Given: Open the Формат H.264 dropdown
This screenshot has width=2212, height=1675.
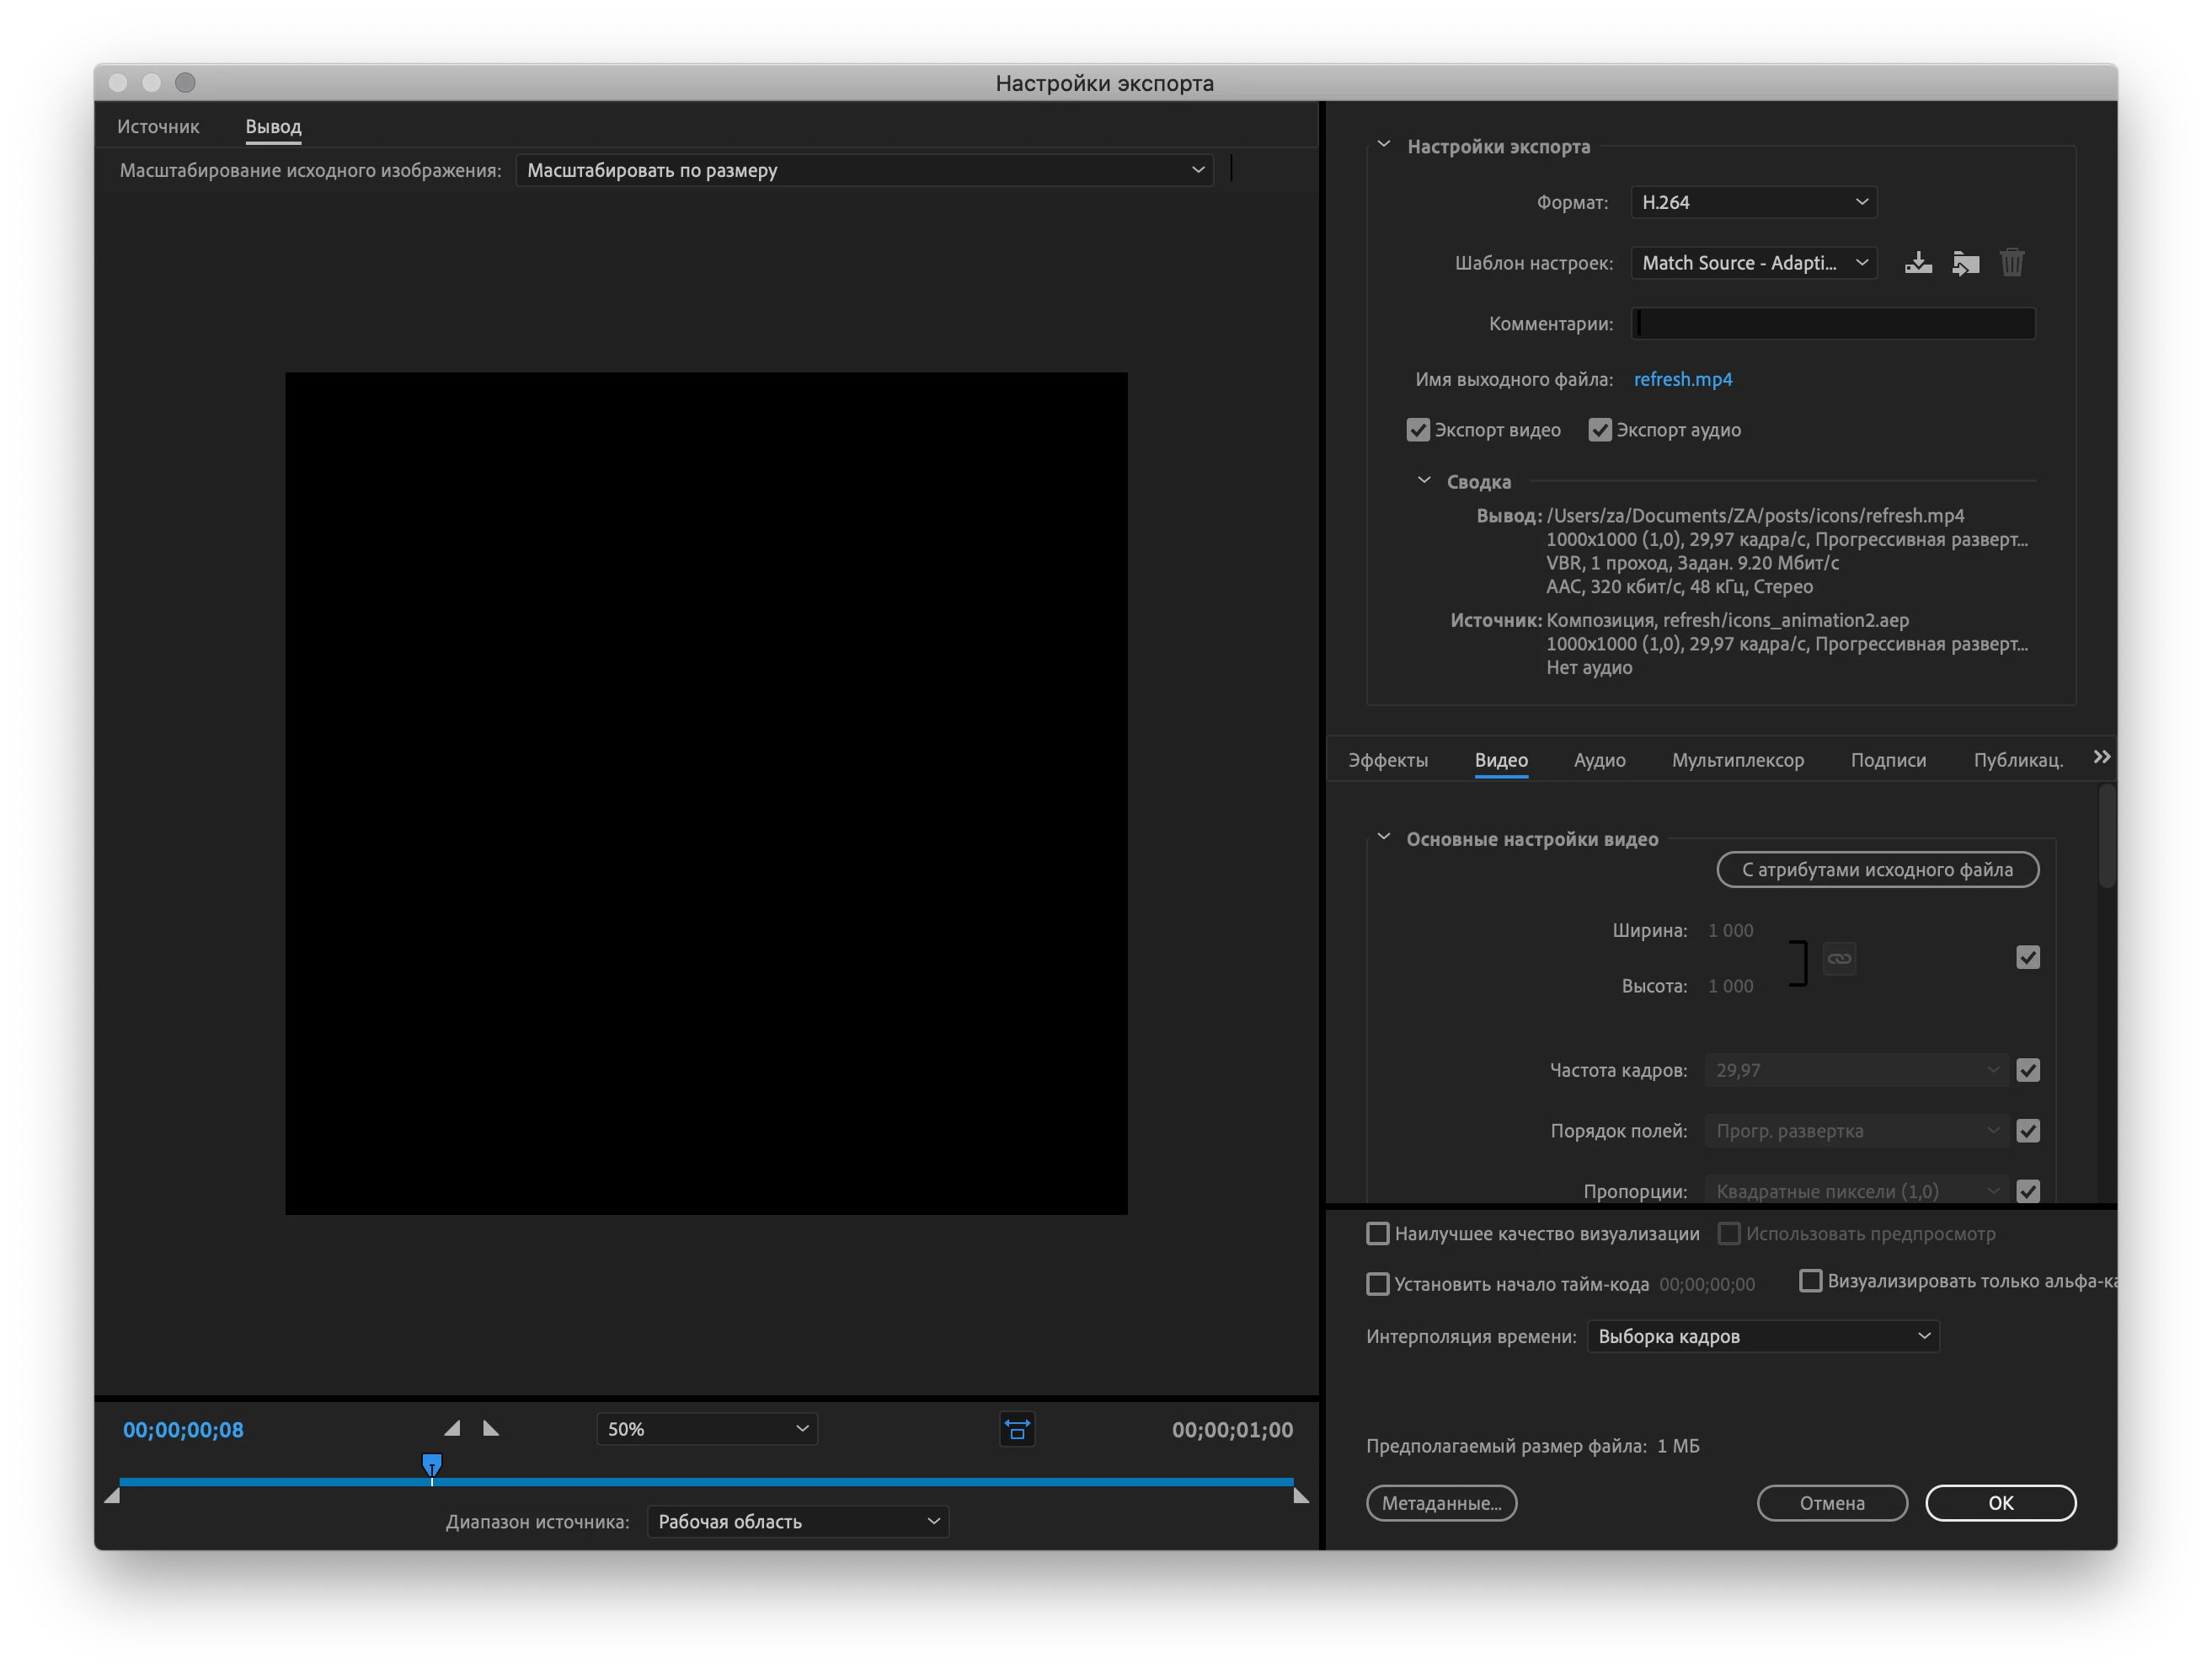Looking at the screenshot, I should pos(1753,202).
